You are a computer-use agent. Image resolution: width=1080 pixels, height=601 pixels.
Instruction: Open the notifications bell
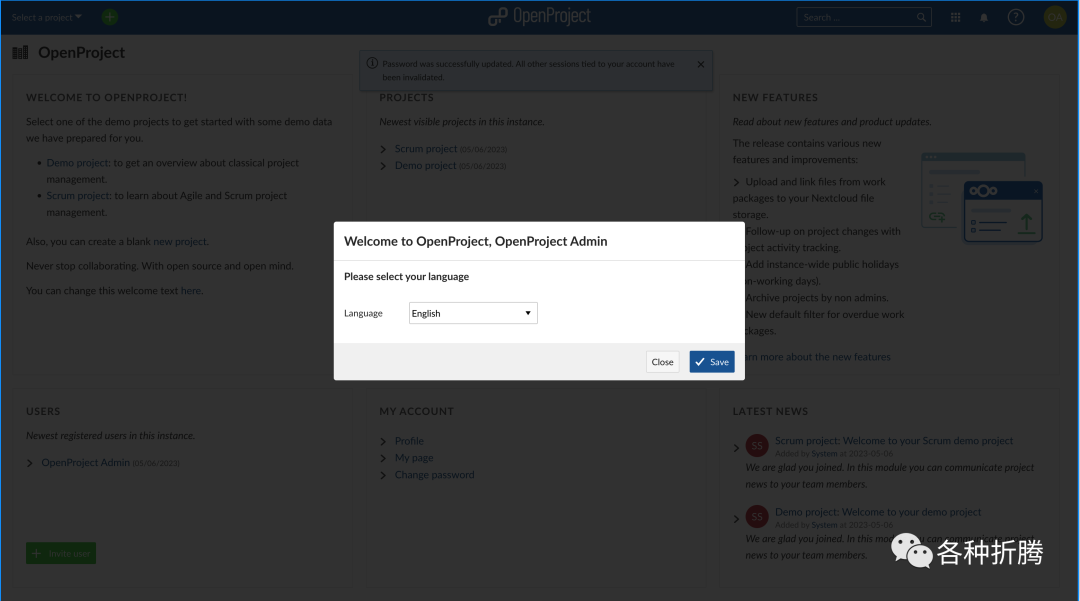[984, 17]
